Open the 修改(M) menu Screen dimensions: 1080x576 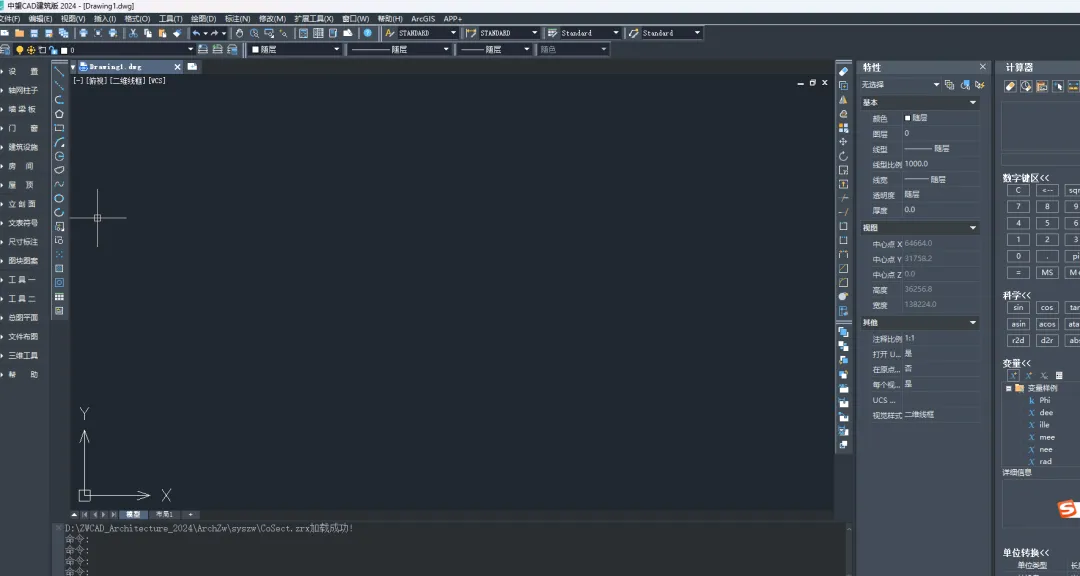click(272, 19)
